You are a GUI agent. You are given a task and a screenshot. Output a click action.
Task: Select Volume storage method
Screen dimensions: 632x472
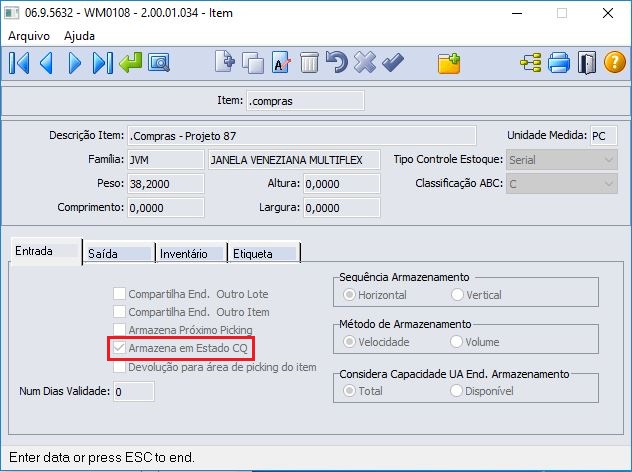click(x=456, y=342)
